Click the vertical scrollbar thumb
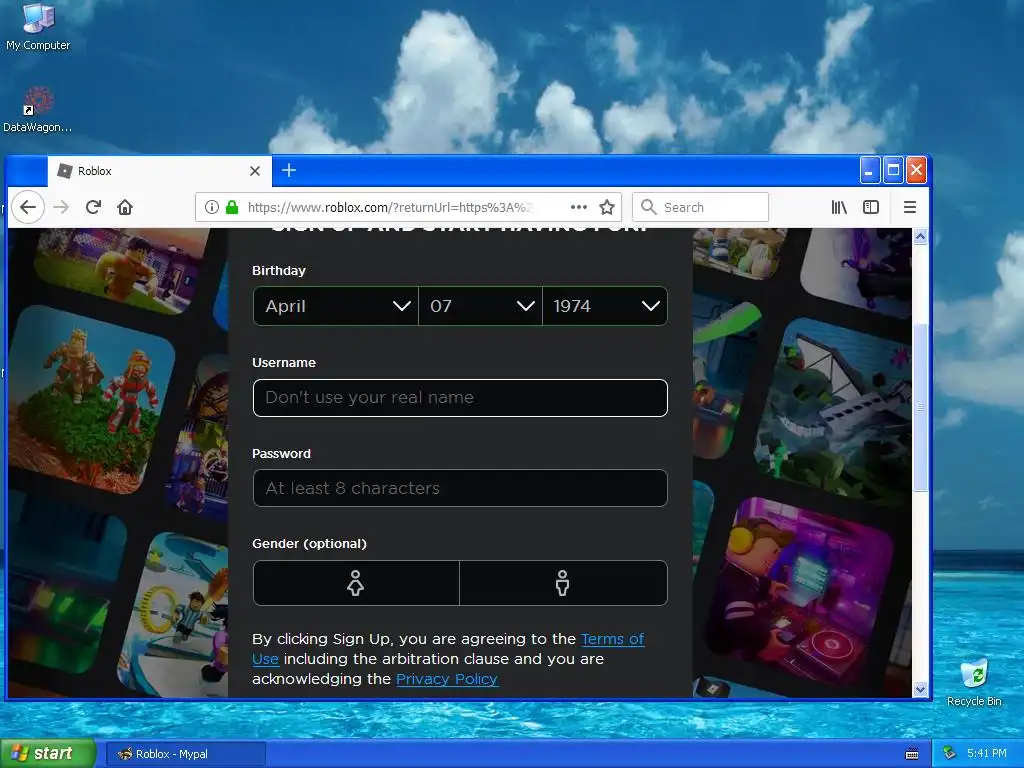This screenshot has width=1024, height=768. point(920,407)
